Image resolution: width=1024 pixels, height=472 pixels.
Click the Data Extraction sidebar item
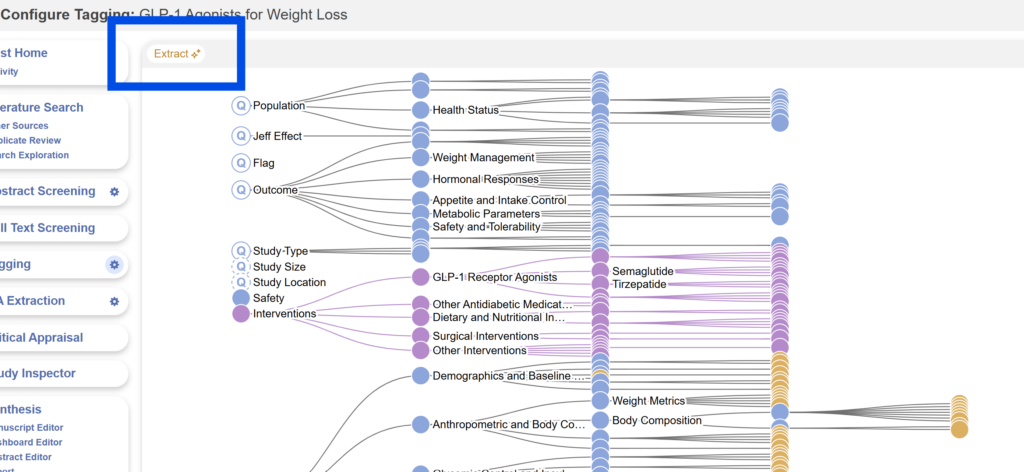[33, 301]
